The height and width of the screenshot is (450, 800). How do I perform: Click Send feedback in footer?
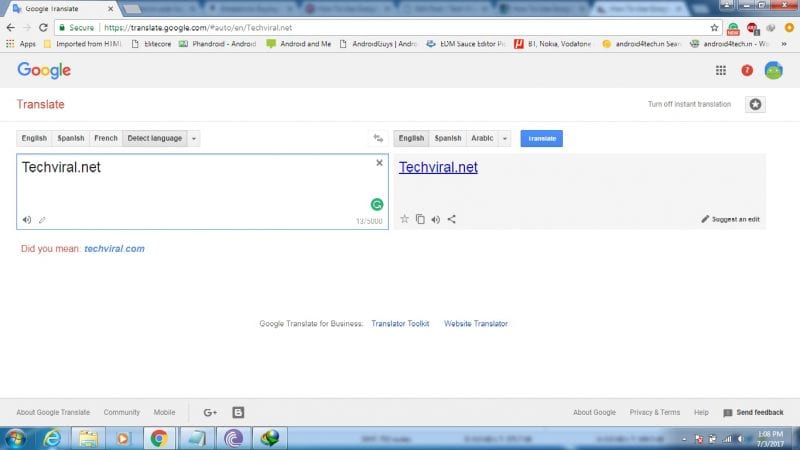click(754, 412)
